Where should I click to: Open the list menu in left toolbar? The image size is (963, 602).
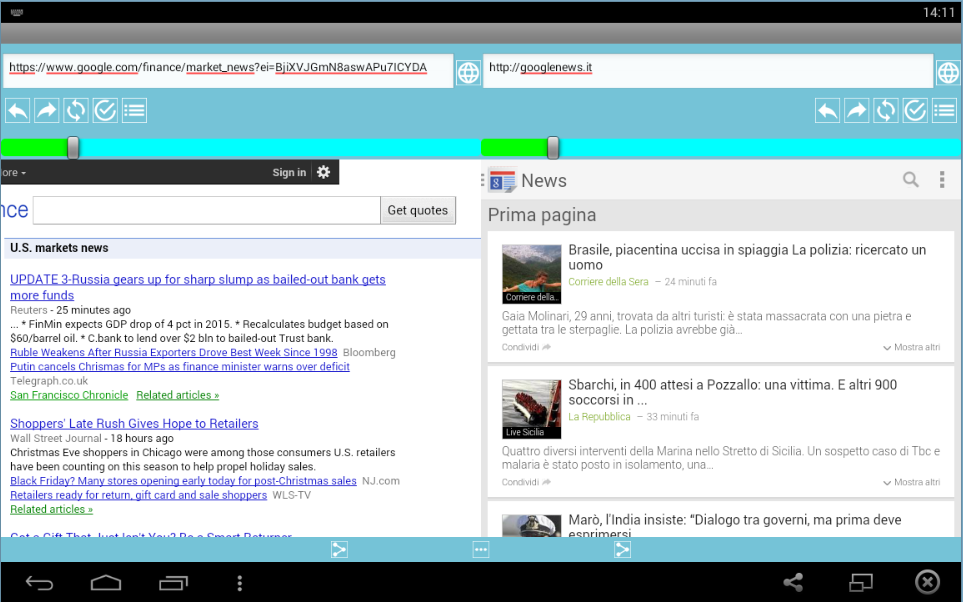(135, 111)
